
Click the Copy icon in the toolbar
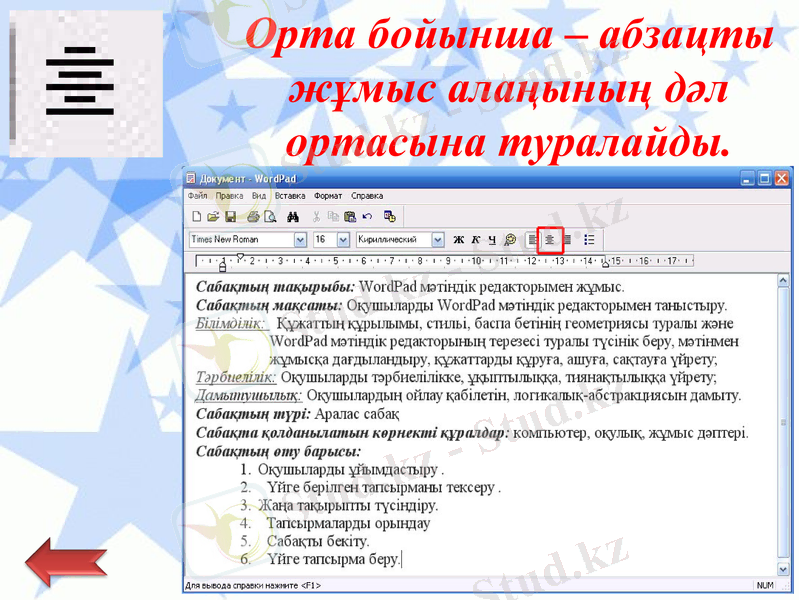pyautogui.click(x=333, y=217)
